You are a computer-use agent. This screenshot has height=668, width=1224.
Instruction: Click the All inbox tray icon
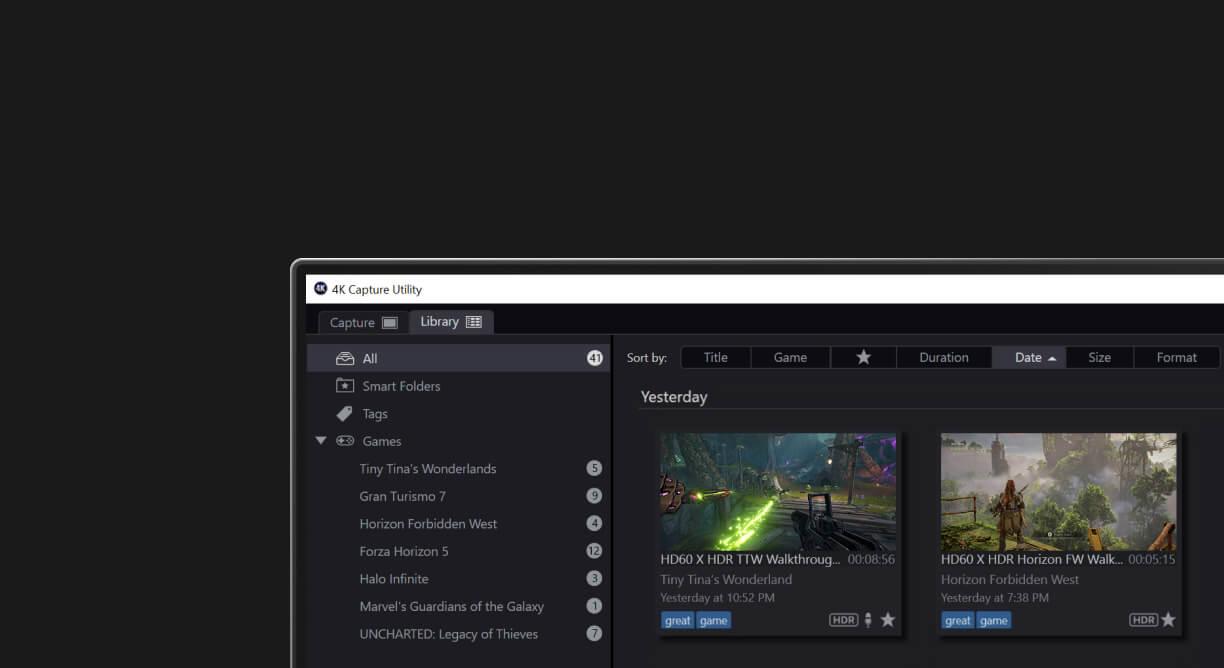coord(345,359)
